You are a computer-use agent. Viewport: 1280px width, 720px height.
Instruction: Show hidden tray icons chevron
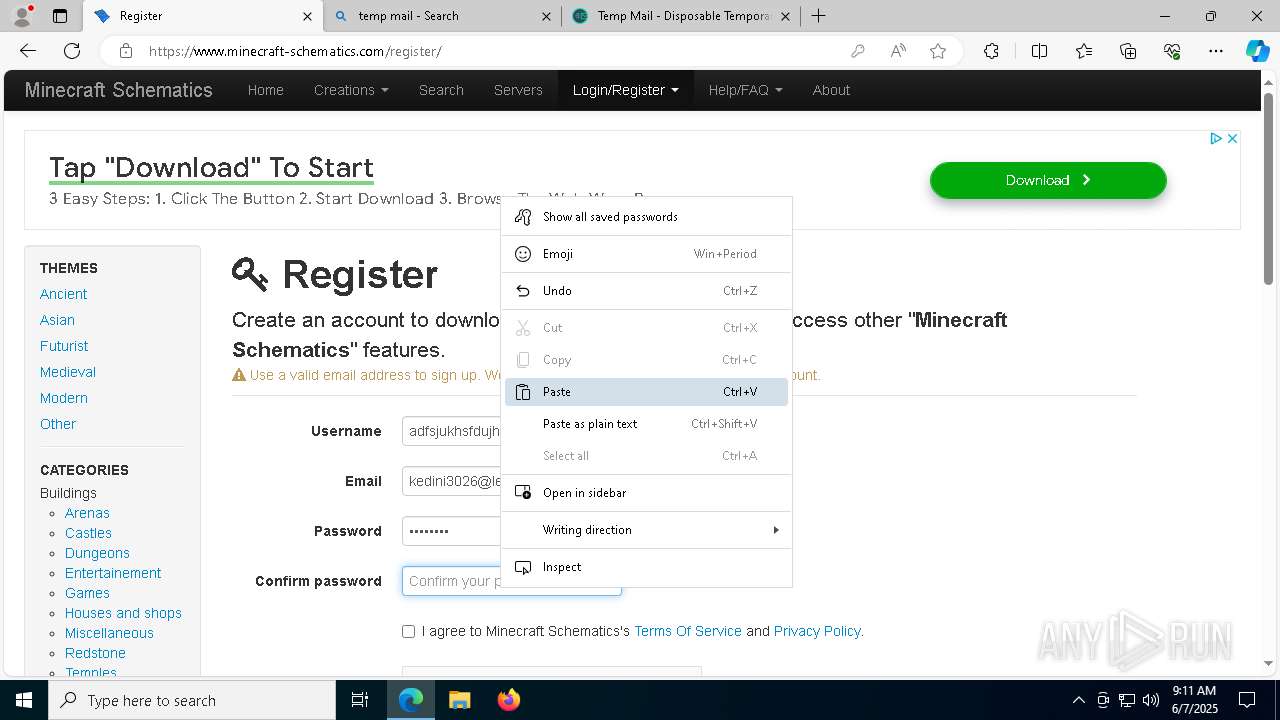click(x=1078, y=700)
